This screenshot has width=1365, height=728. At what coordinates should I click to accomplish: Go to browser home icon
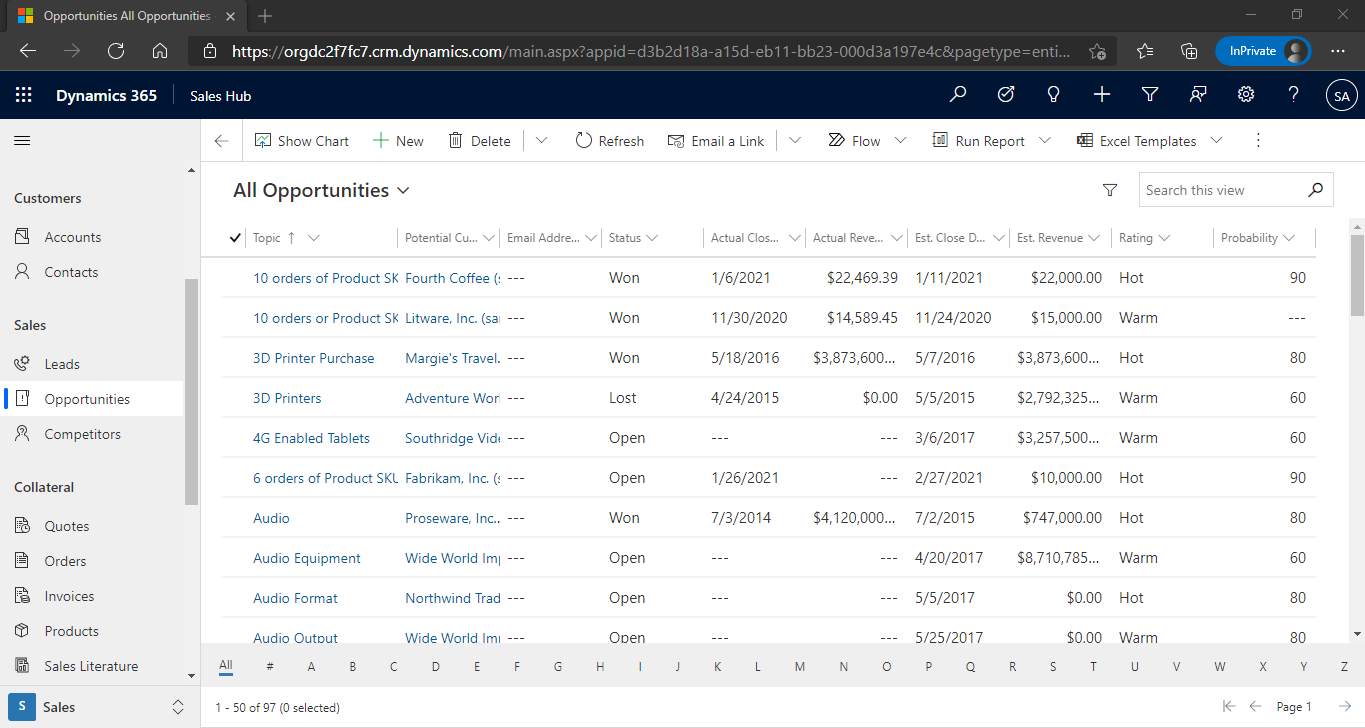160,51
